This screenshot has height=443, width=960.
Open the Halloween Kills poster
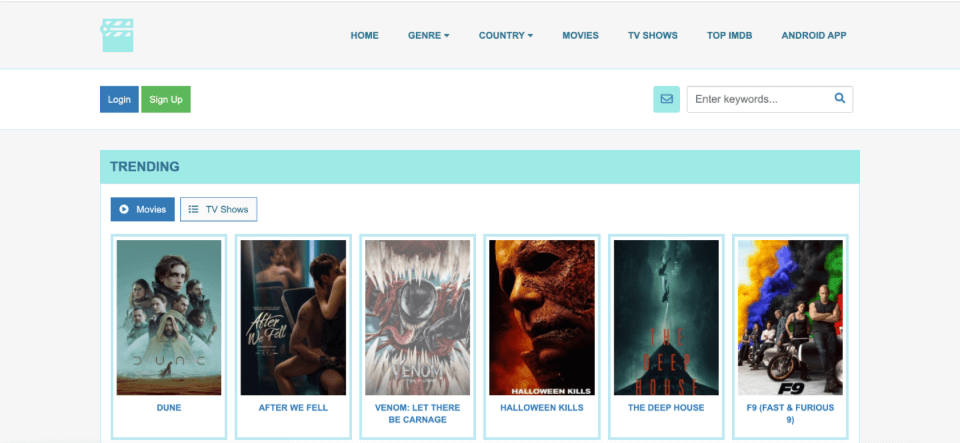tap(542, 318)
